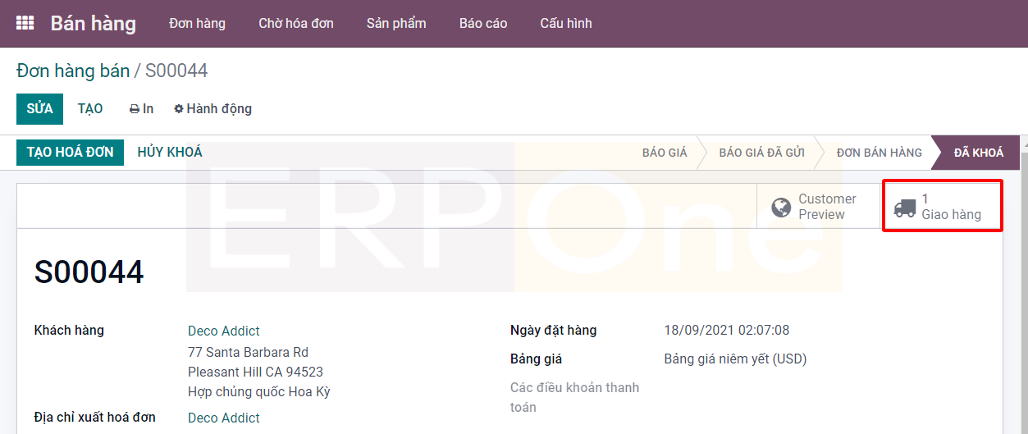Viewport: 1028px width, 434px height.
Task: Select the ĐƠN BÁN HÀNG status stage
Action: coord(879,153)
